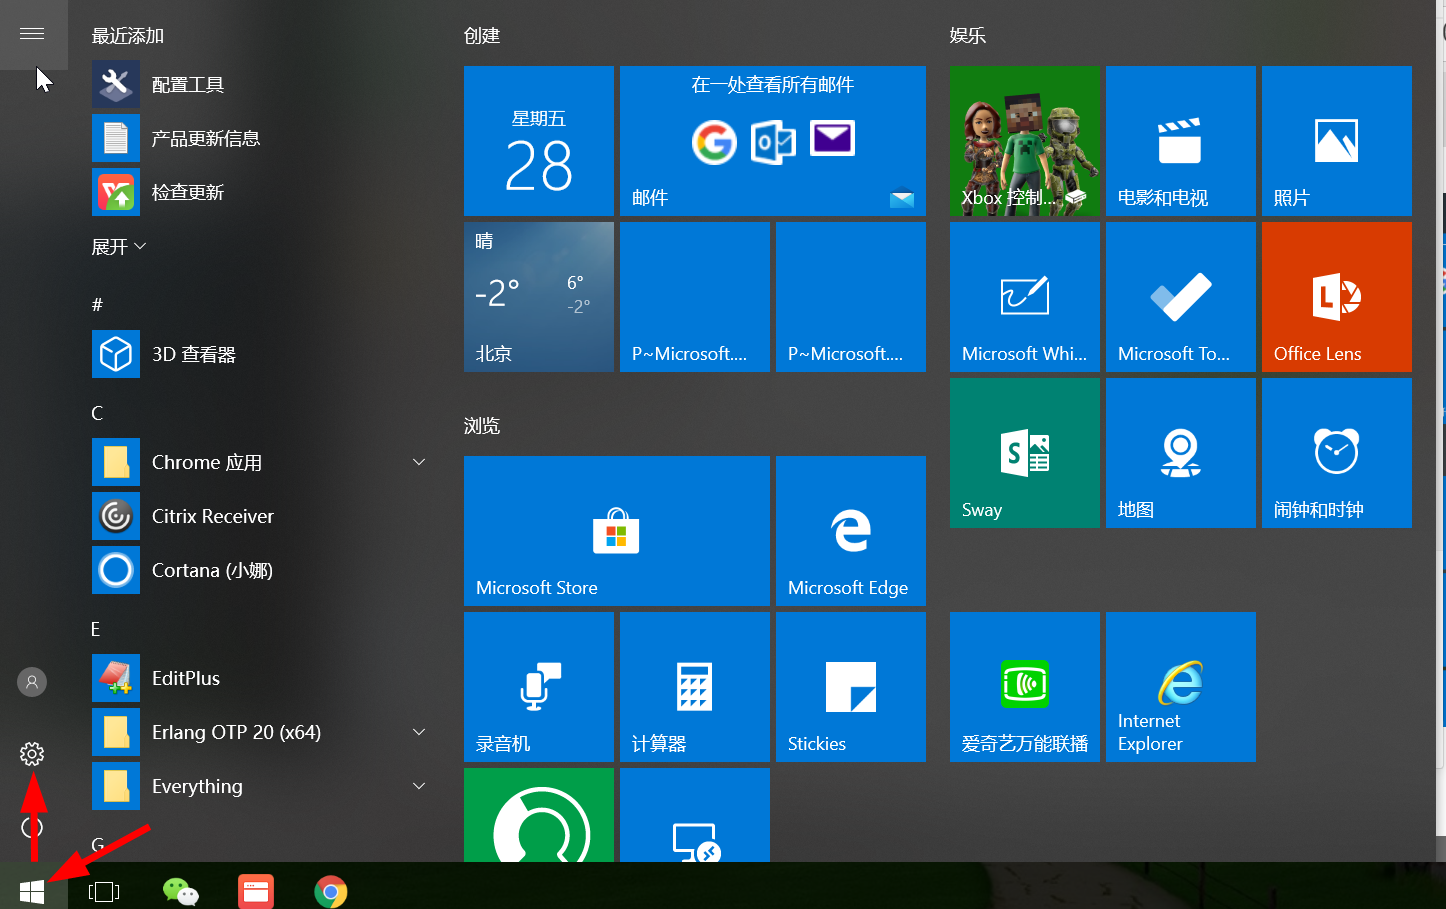The width and height of the screenshot is (1446, 909).
Task: Launch Chrome from the taskbar
Action: tap(331, 891)
